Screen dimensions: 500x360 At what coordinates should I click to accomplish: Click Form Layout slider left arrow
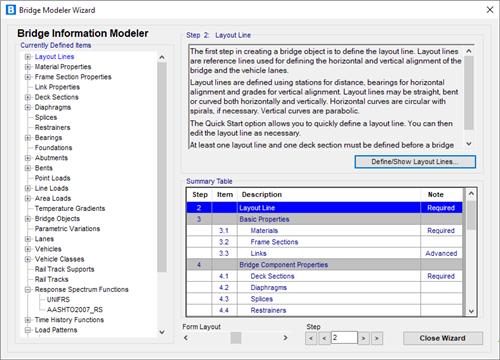point(186,338)
